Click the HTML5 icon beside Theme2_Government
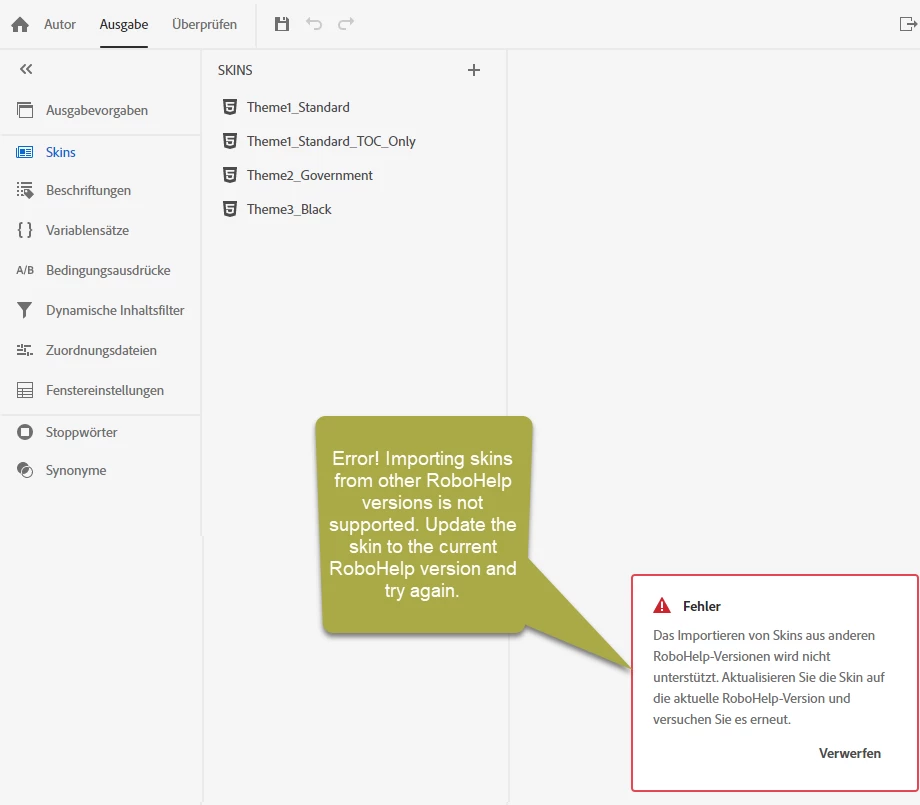920x805 pixels. click(x=230, y=175)
